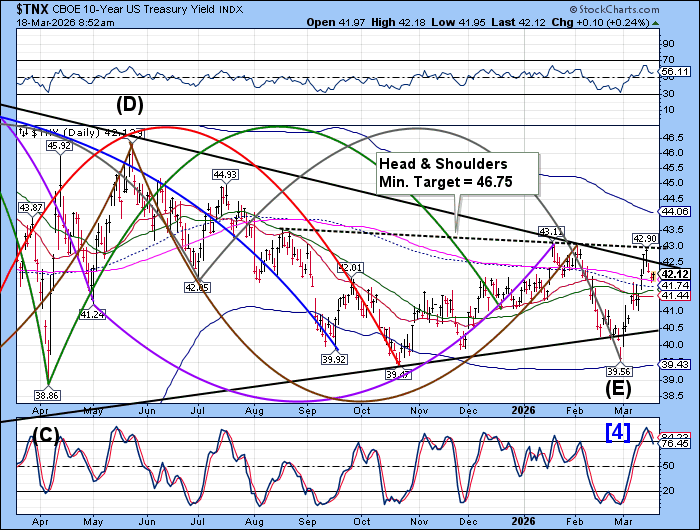
Task: Click the 39.47 October low label
Action: [399, 373]
